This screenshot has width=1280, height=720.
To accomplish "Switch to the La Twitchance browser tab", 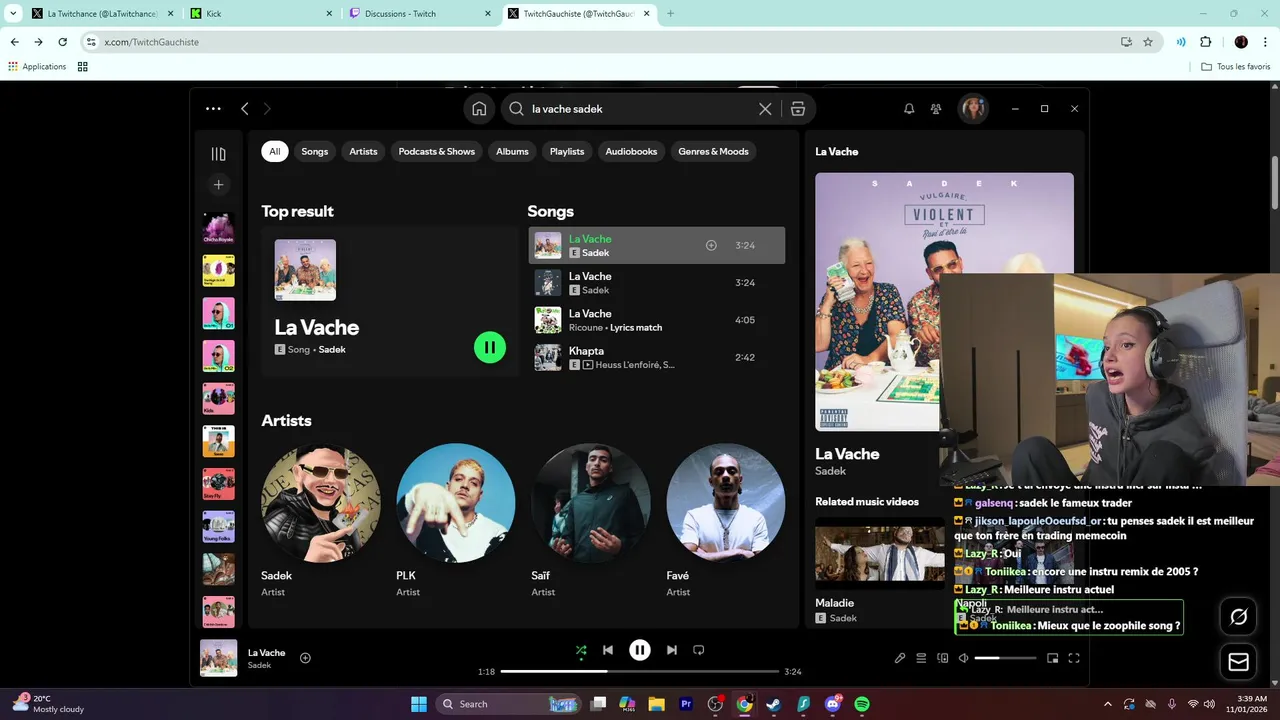I will (103, 14).
